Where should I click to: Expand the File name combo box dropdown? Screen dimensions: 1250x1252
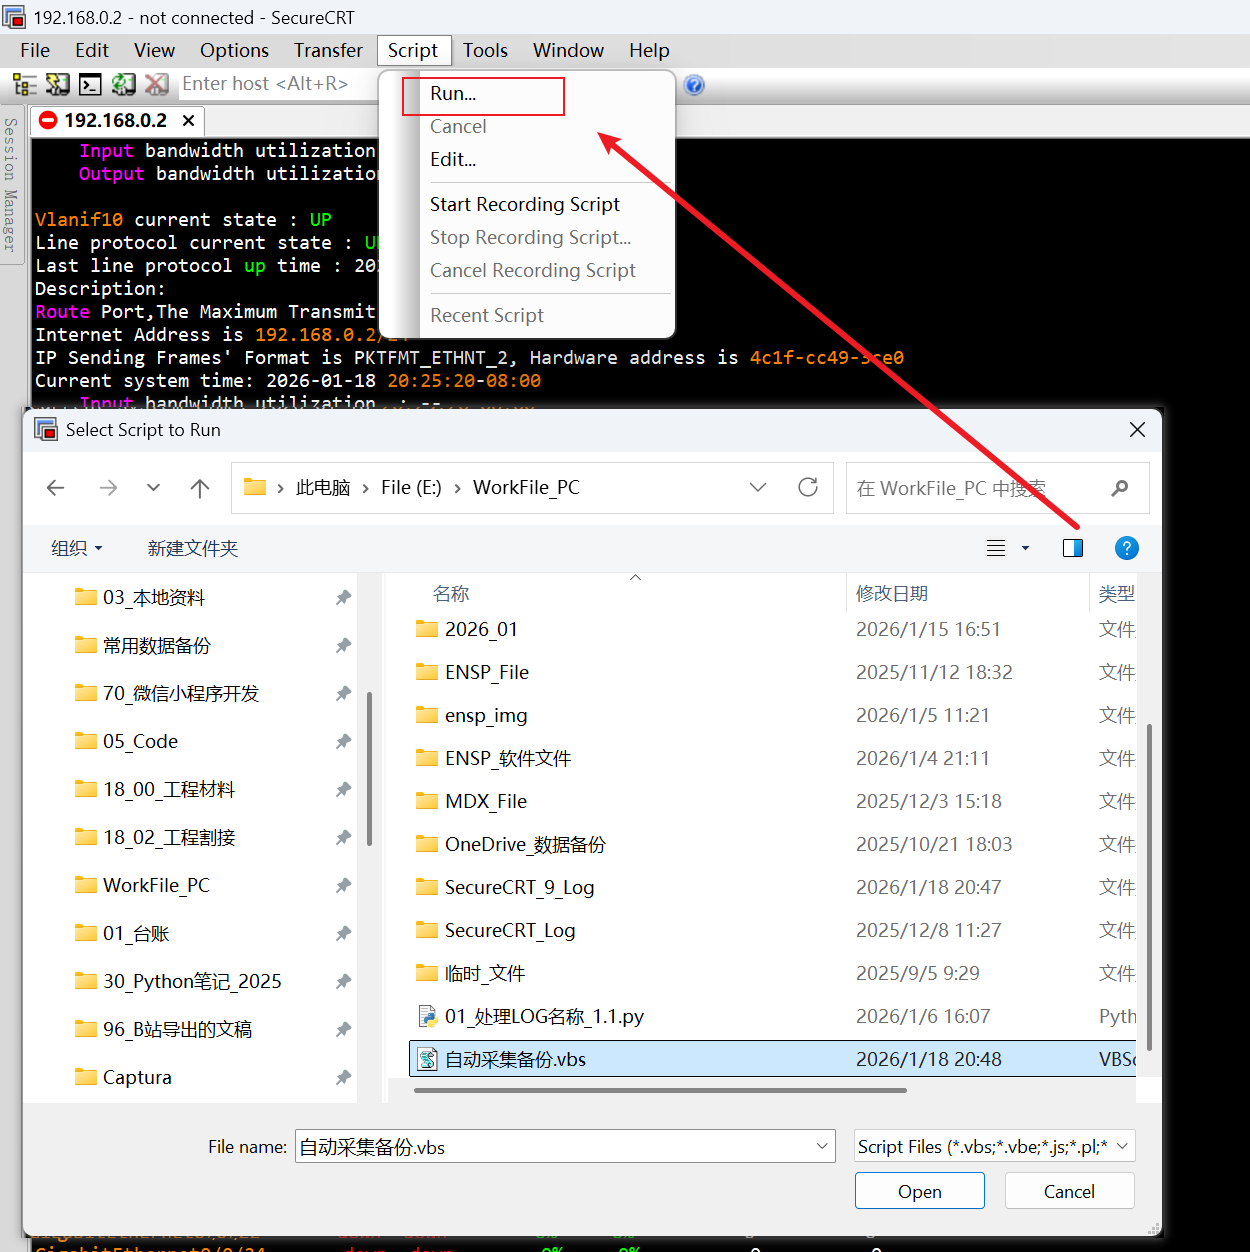coord(823,1146)
